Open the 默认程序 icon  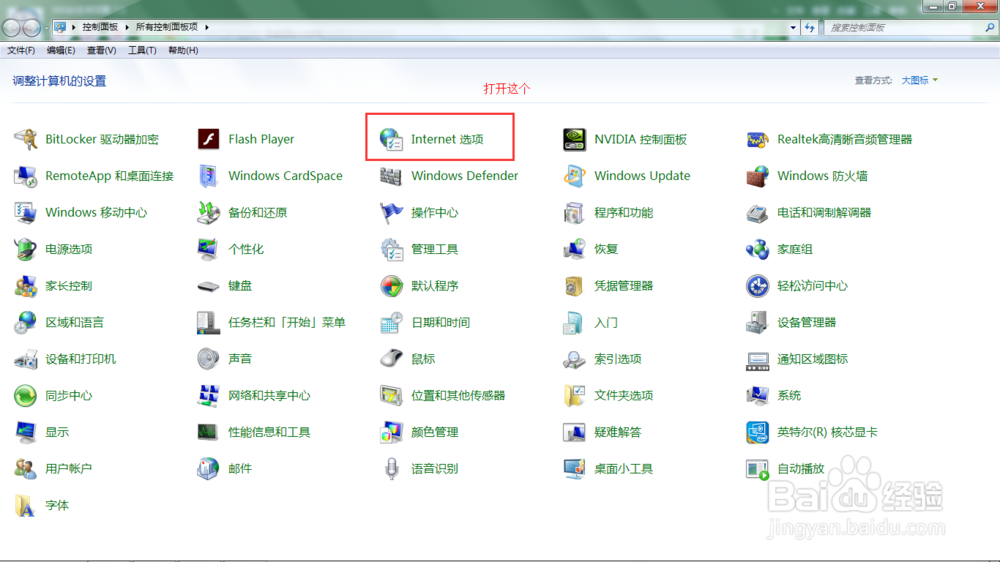tap(391, 286)
